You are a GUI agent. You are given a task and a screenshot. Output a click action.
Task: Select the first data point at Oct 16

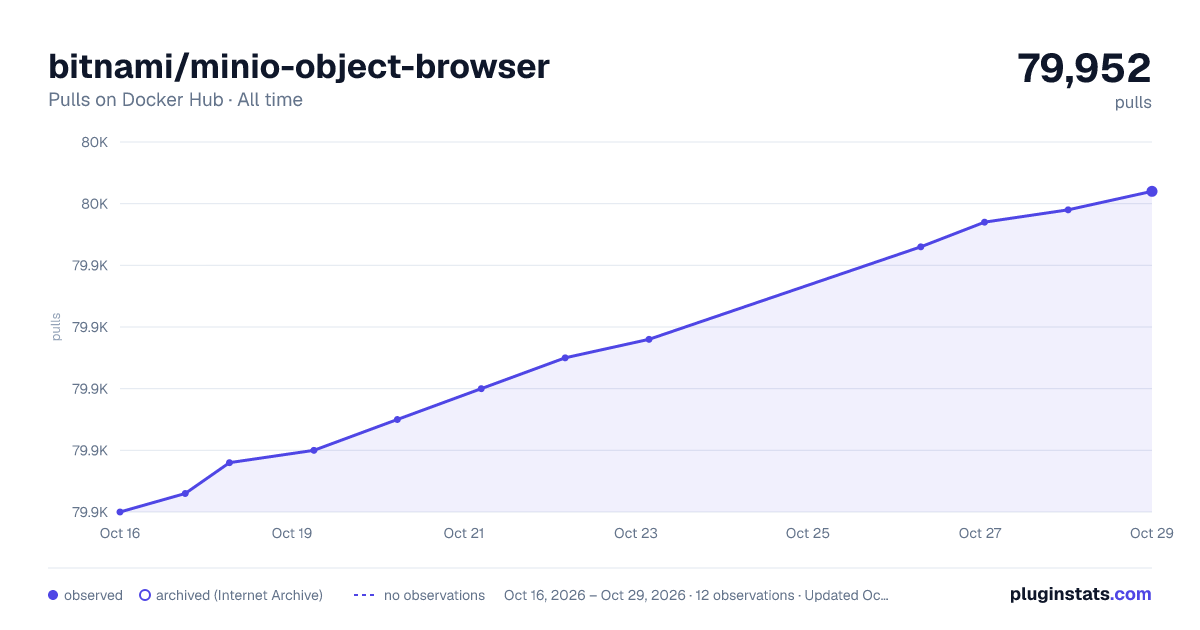tap(120, 512)
